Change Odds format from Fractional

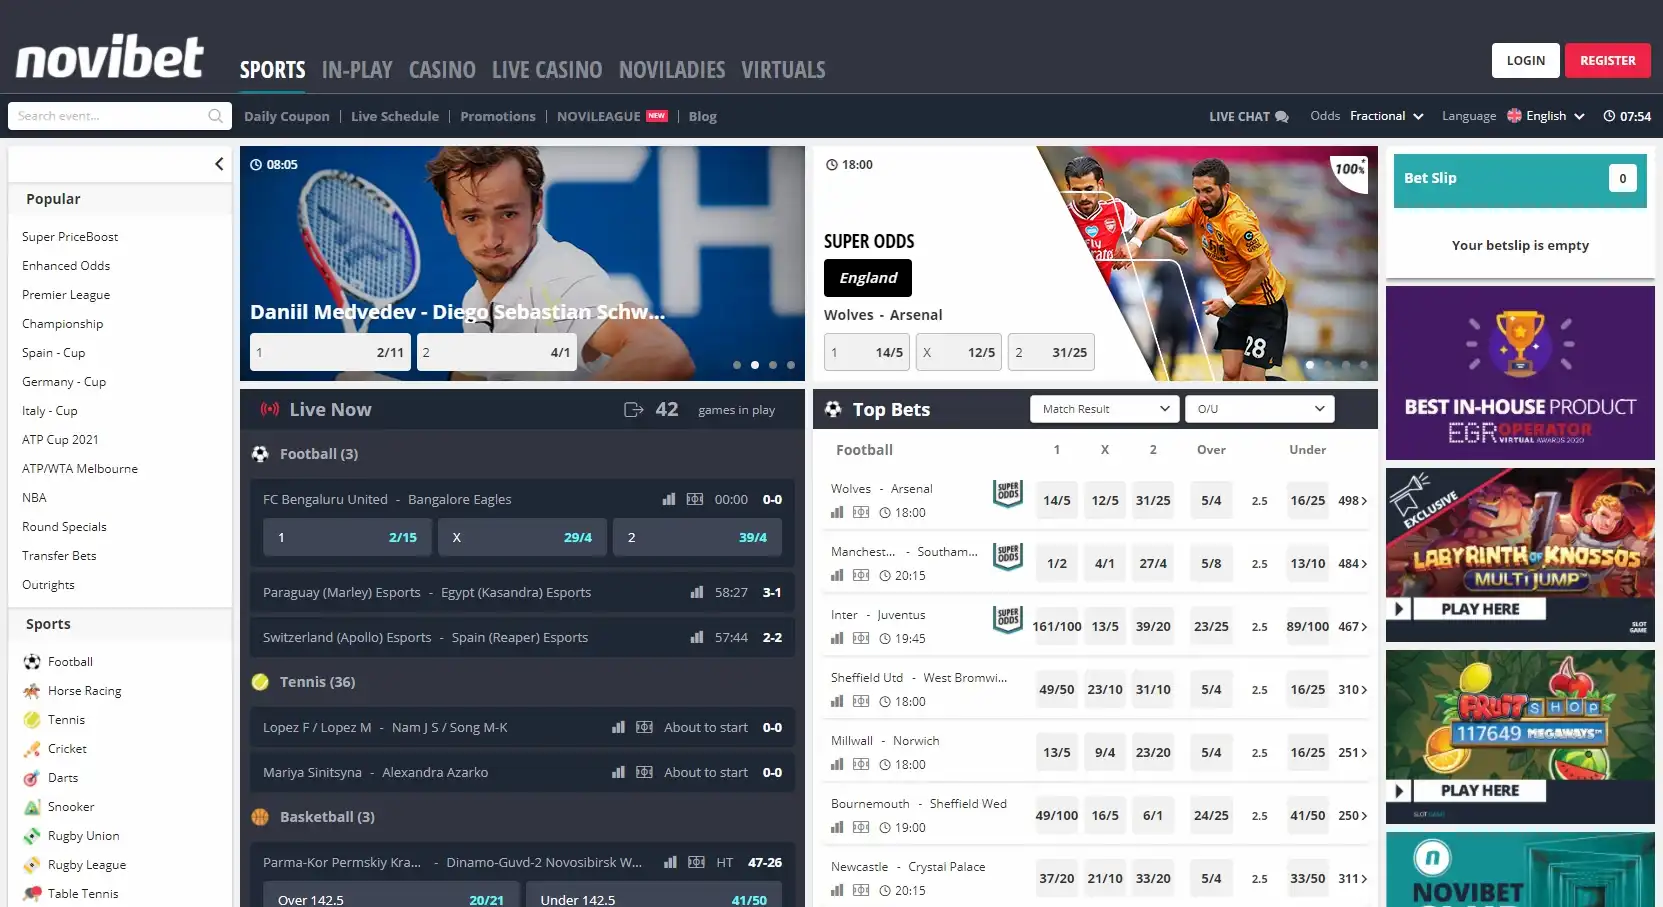[x=1386, y=116]
